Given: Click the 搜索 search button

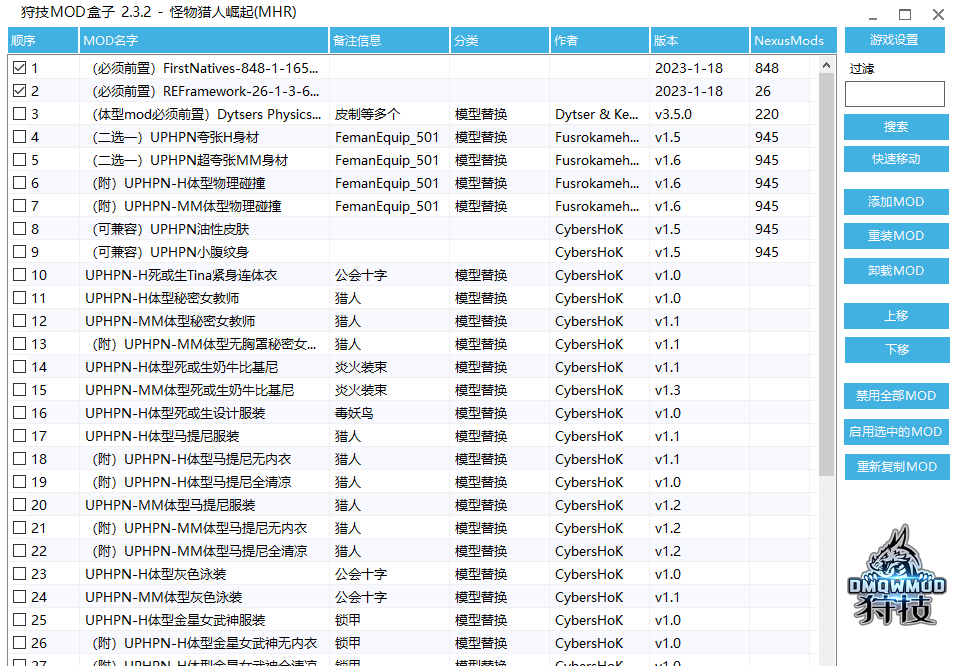Looking at the screenshot, I should point(896,126).
